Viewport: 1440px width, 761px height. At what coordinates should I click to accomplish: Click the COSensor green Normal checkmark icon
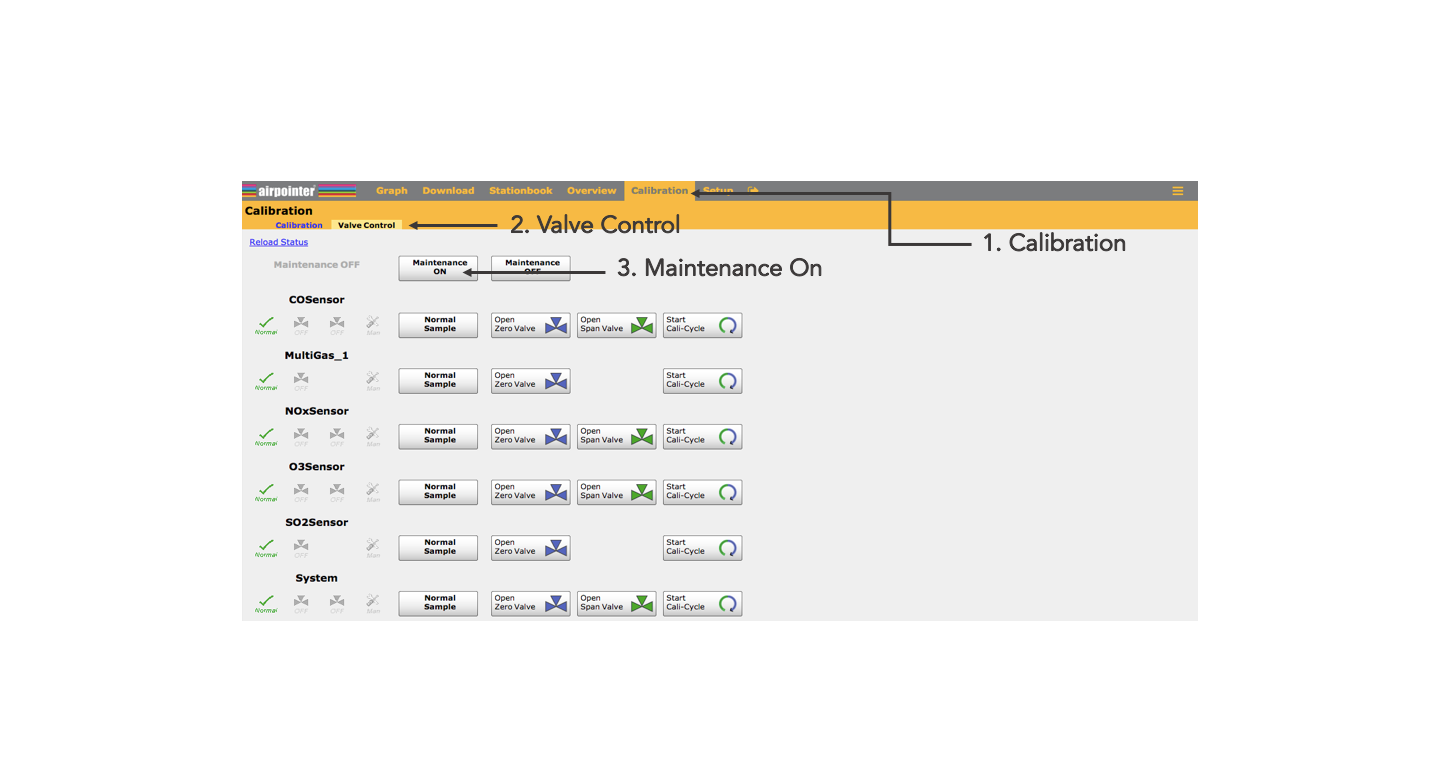266,324
